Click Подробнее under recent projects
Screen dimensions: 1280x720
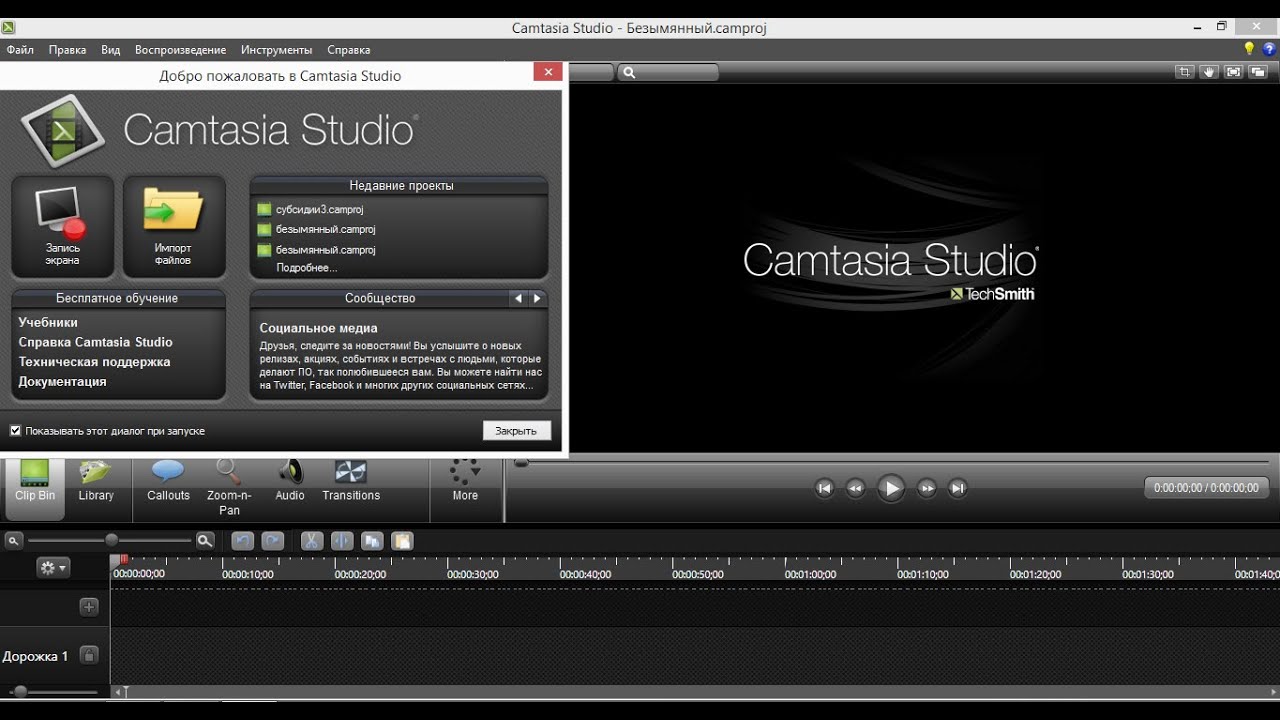coord(307,268)
